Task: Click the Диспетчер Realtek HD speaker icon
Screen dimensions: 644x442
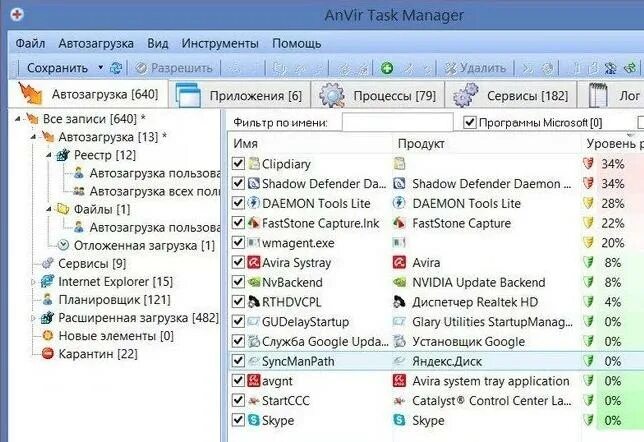Action: tap(399, 302)
